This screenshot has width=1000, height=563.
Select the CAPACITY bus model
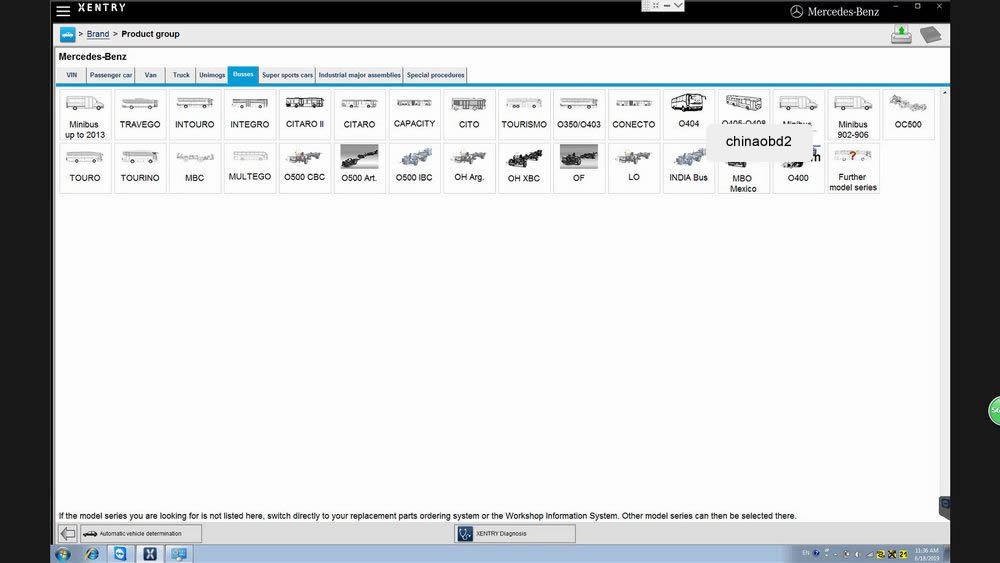(x=414, y=114)
